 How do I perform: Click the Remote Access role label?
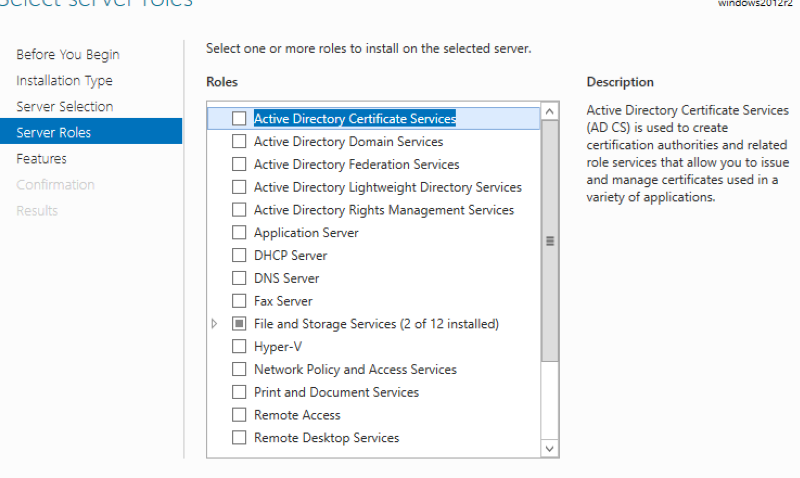point(297,415)
